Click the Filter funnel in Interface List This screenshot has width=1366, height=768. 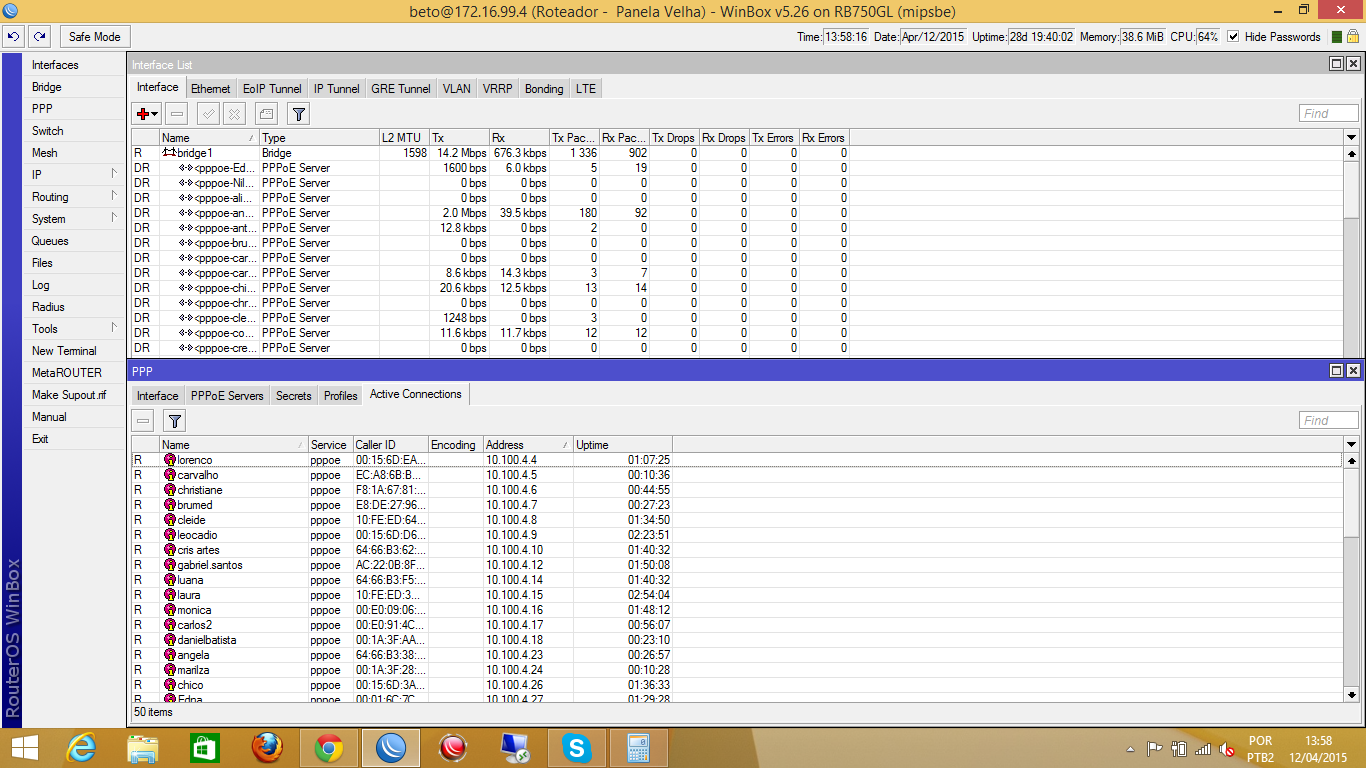tap(297, 113)
